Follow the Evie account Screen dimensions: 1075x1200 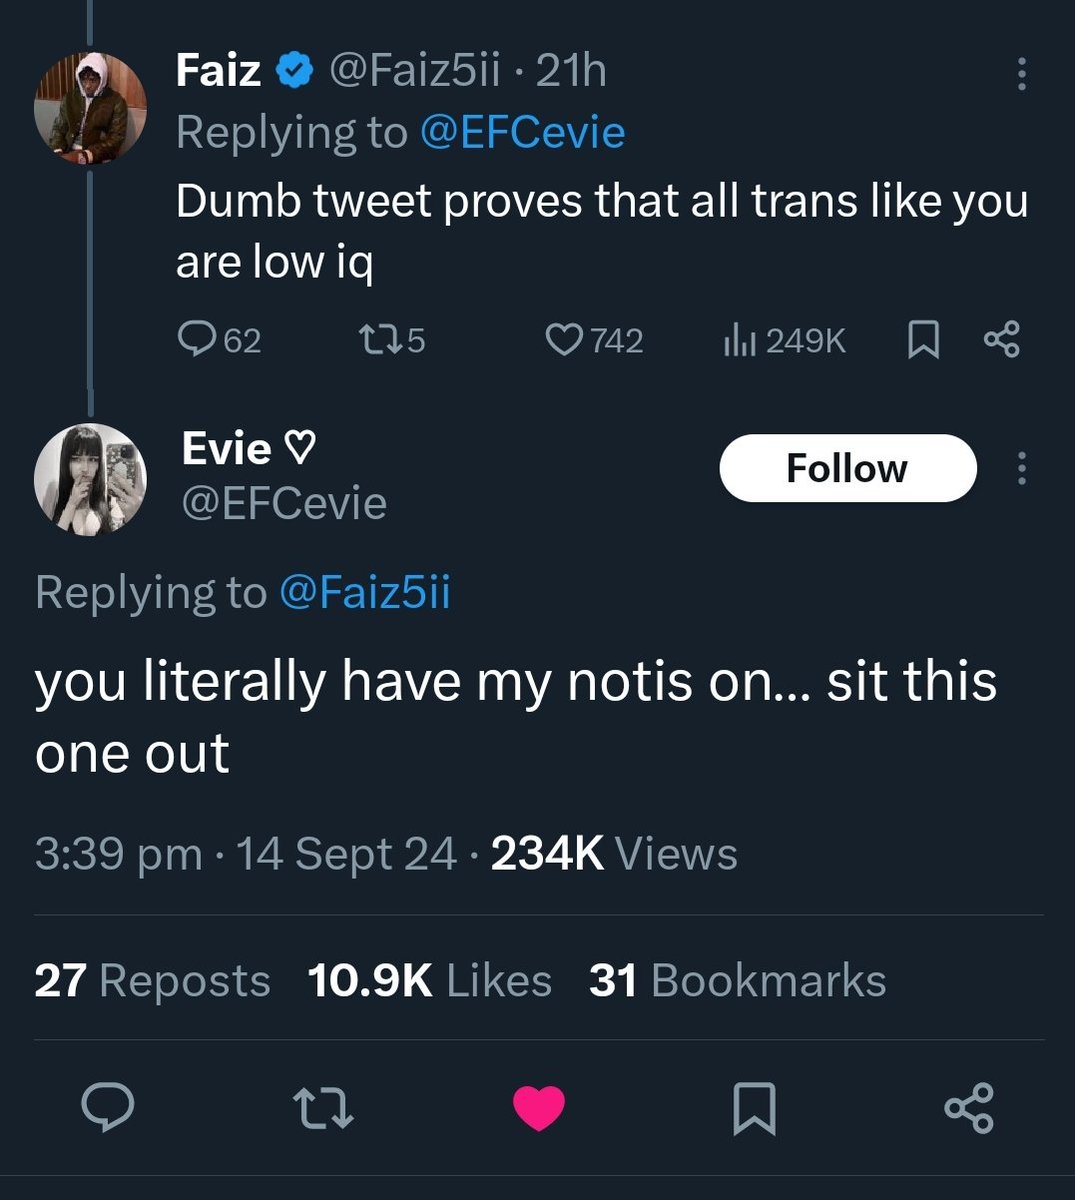[848, 468]
